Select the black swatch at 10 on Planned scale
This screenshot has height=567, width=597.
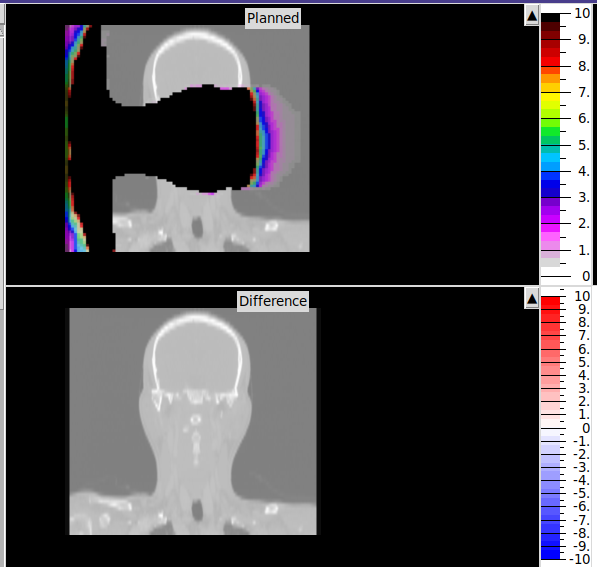550,18
